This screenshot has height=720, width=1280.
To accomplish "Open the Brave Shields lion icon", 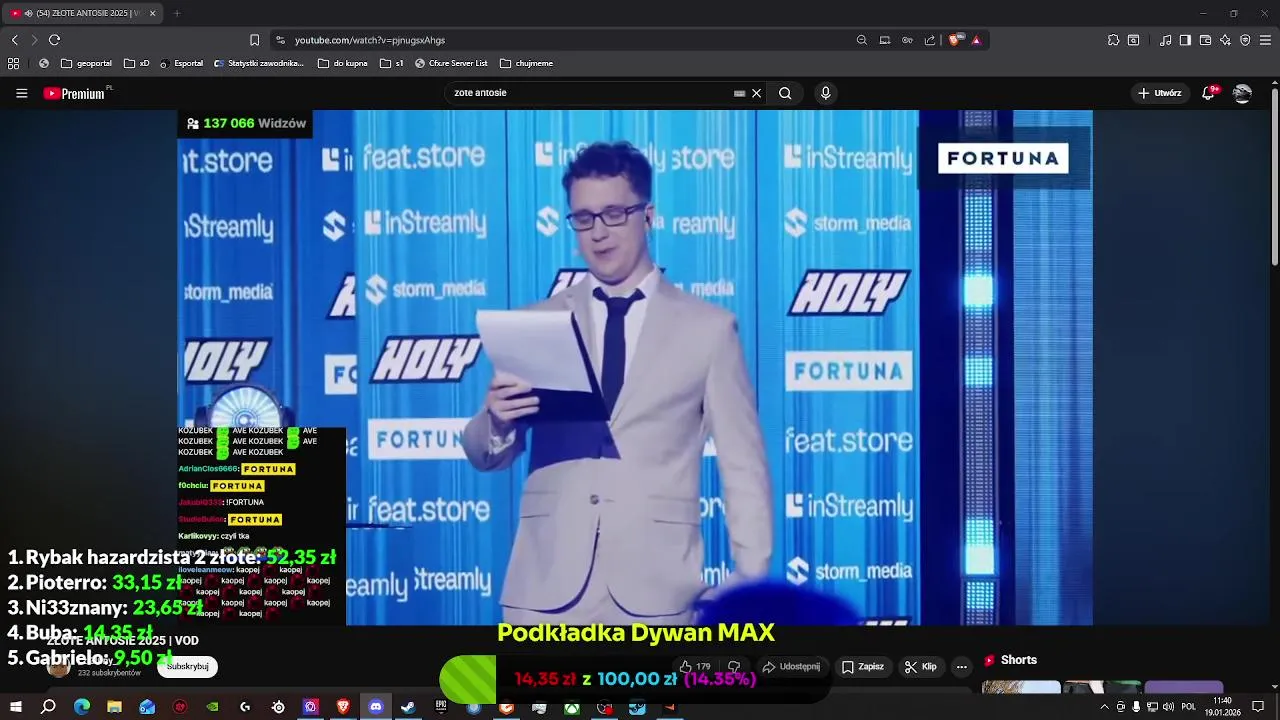I will (x=955, y=40).
